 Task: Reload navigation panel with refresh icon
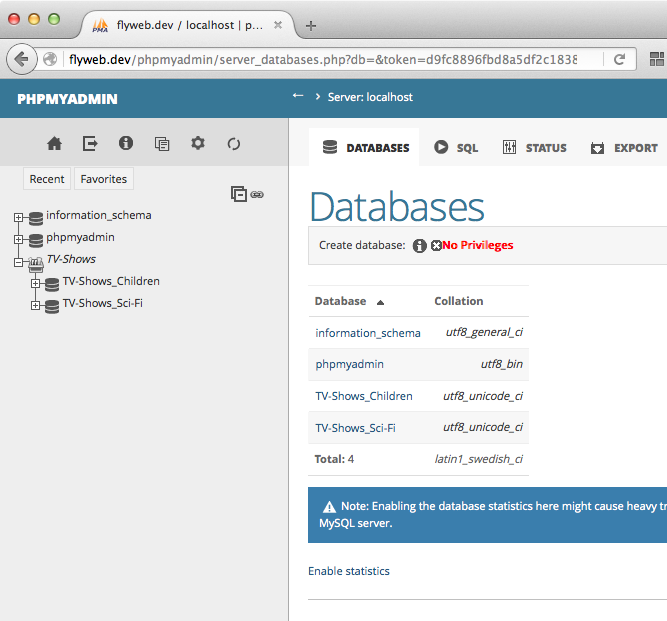coord(234,144)
